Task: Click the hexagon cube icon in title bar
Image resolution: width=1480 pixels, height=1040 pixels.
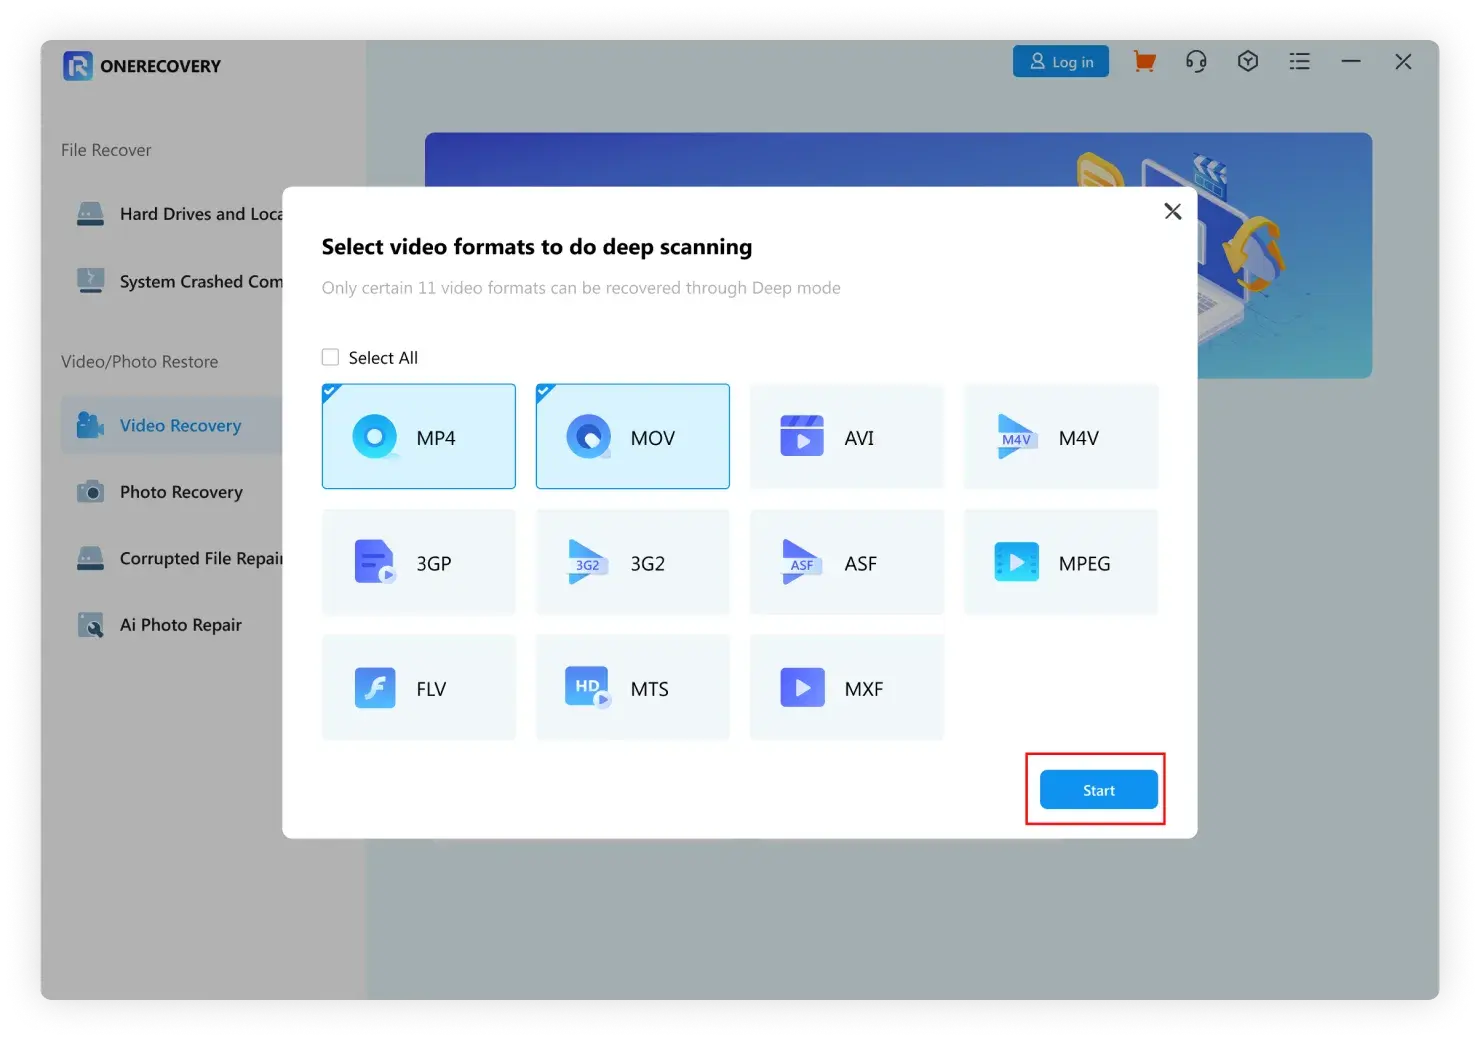Action: coord(1247,62)
